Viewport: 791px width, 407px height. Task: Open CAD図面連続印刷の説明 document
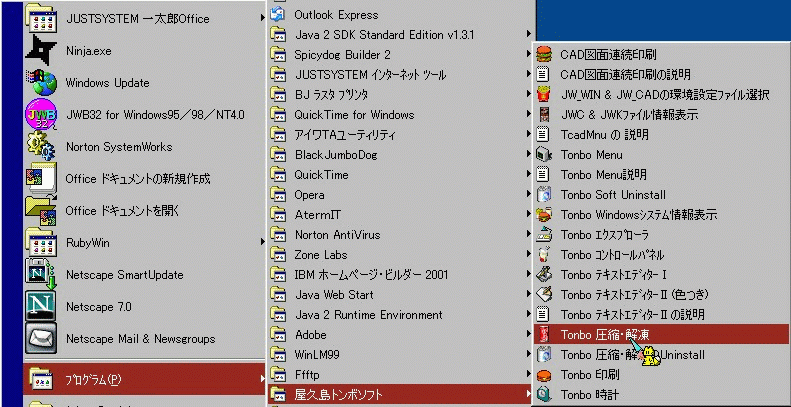pos(661,75)
